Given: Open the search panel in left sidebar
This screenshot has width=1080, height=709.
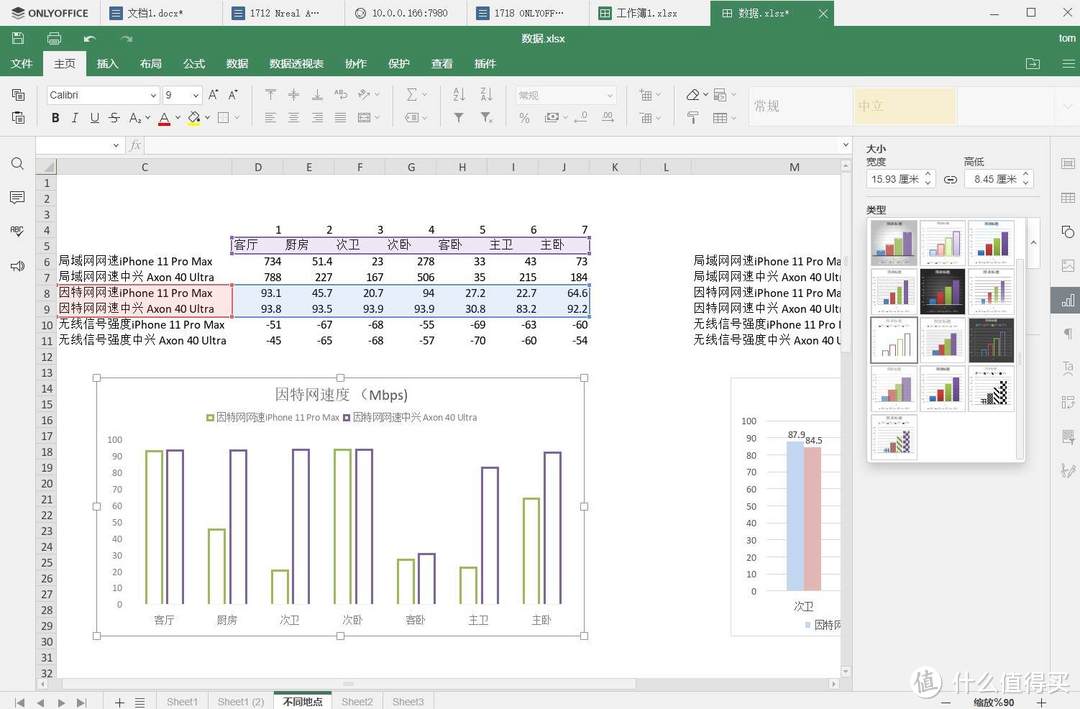Looking at the screenshot, I should (x=17, y=163).
